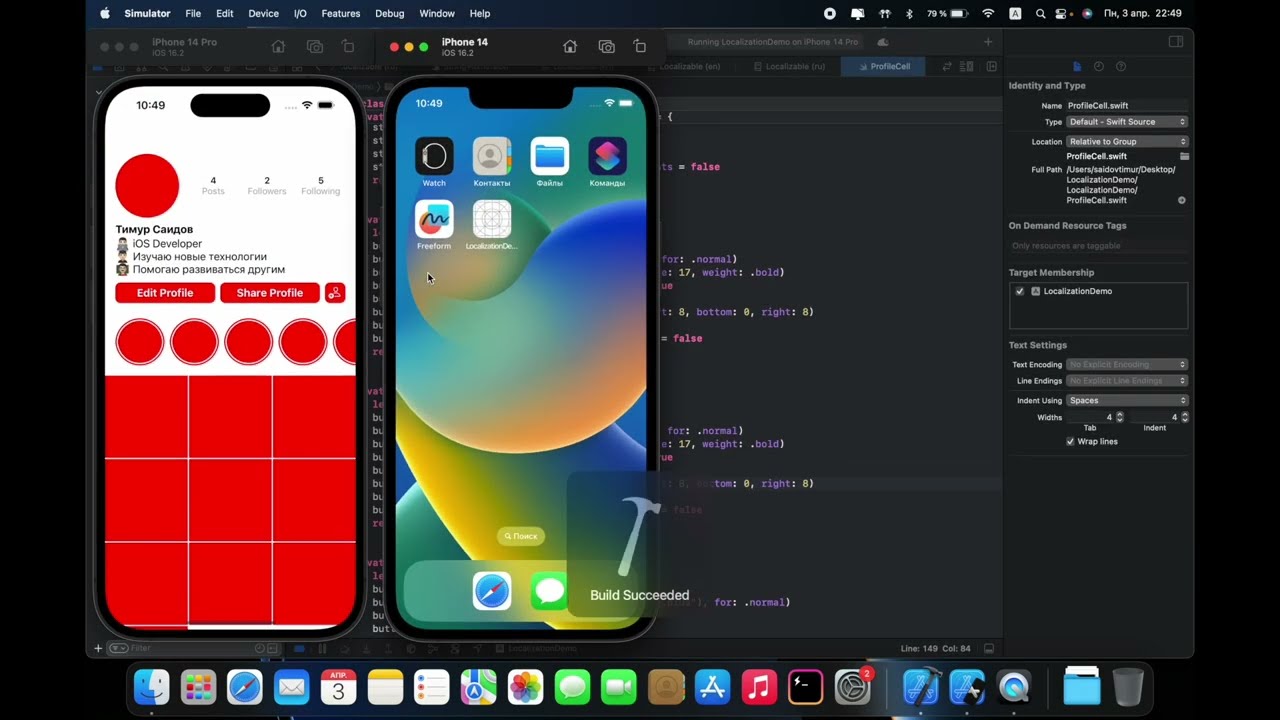
Task: Click the plus button in Xcode toolbar
Action: click(x=988, y=42)
